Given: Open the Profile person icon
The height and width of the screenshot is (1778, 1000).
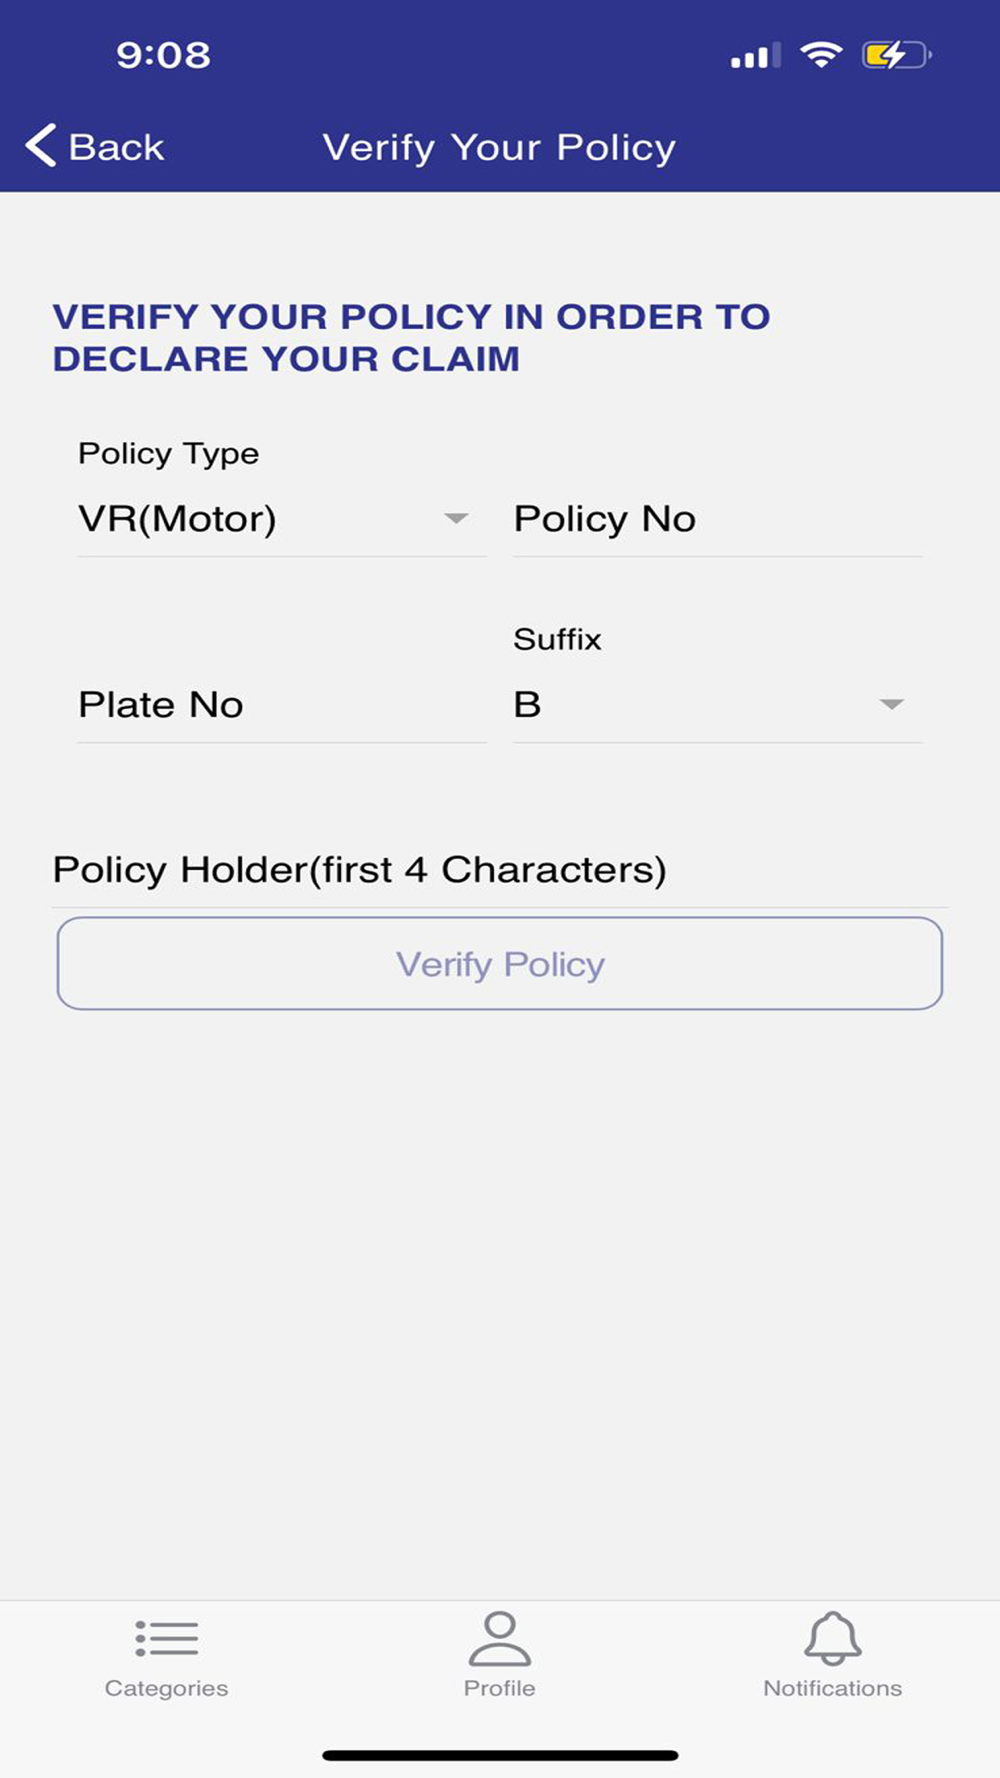Looking at the screenshot, I should (500, 1638).
